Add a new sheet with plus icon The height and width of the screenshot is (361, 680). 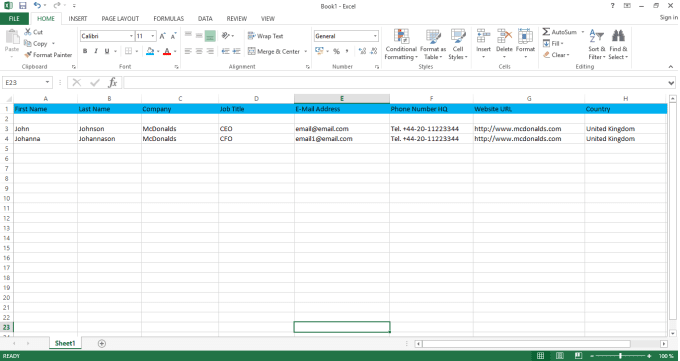point(101,344)
